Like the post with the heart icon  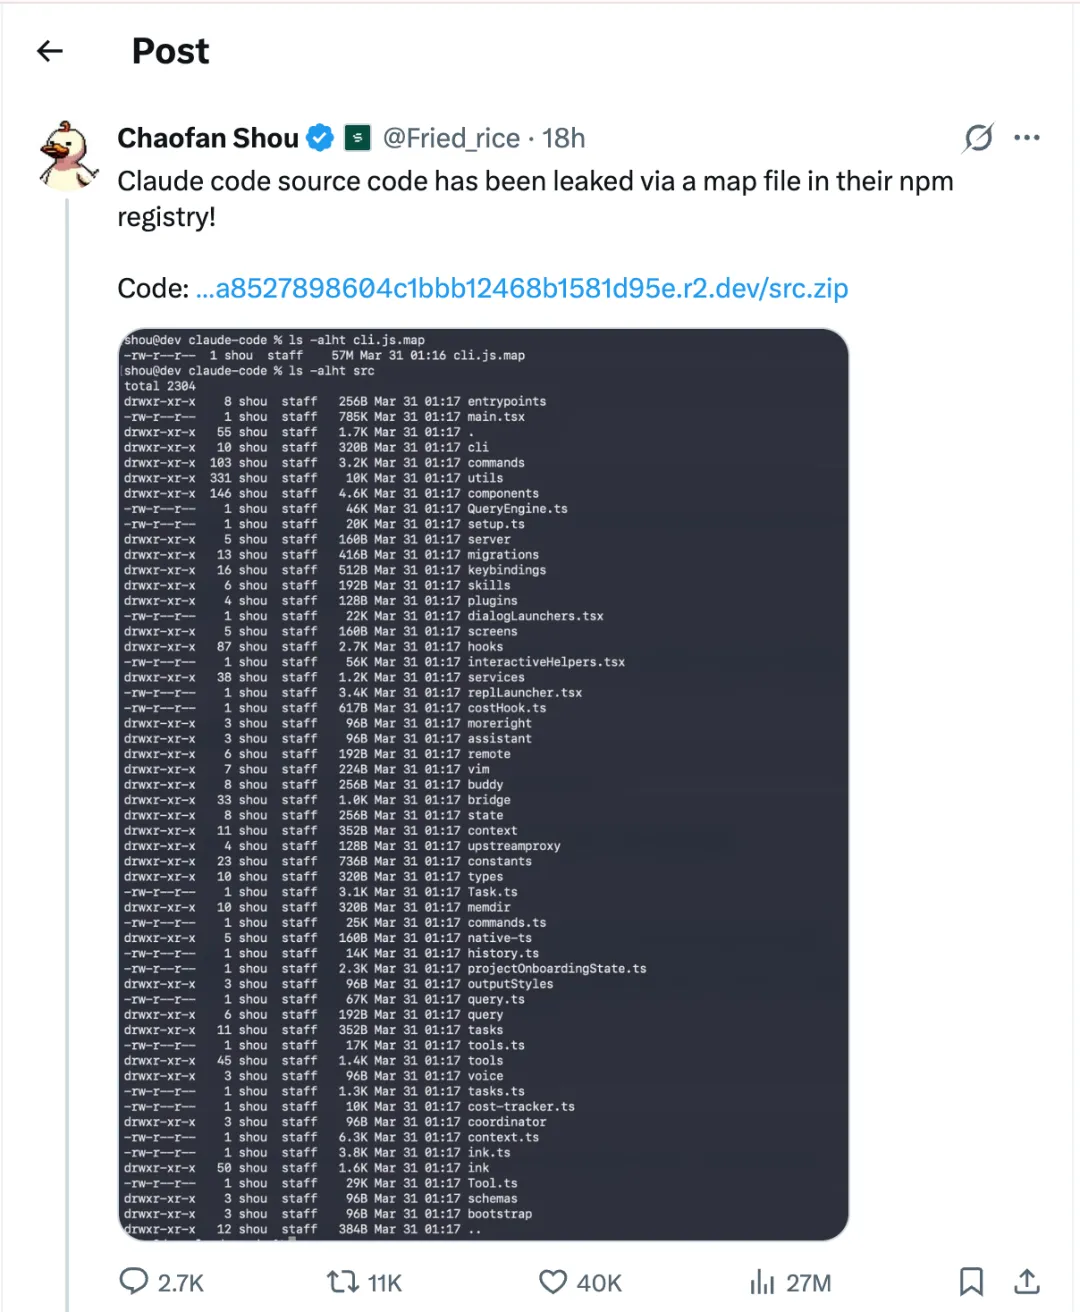[x=553, y=1281]
